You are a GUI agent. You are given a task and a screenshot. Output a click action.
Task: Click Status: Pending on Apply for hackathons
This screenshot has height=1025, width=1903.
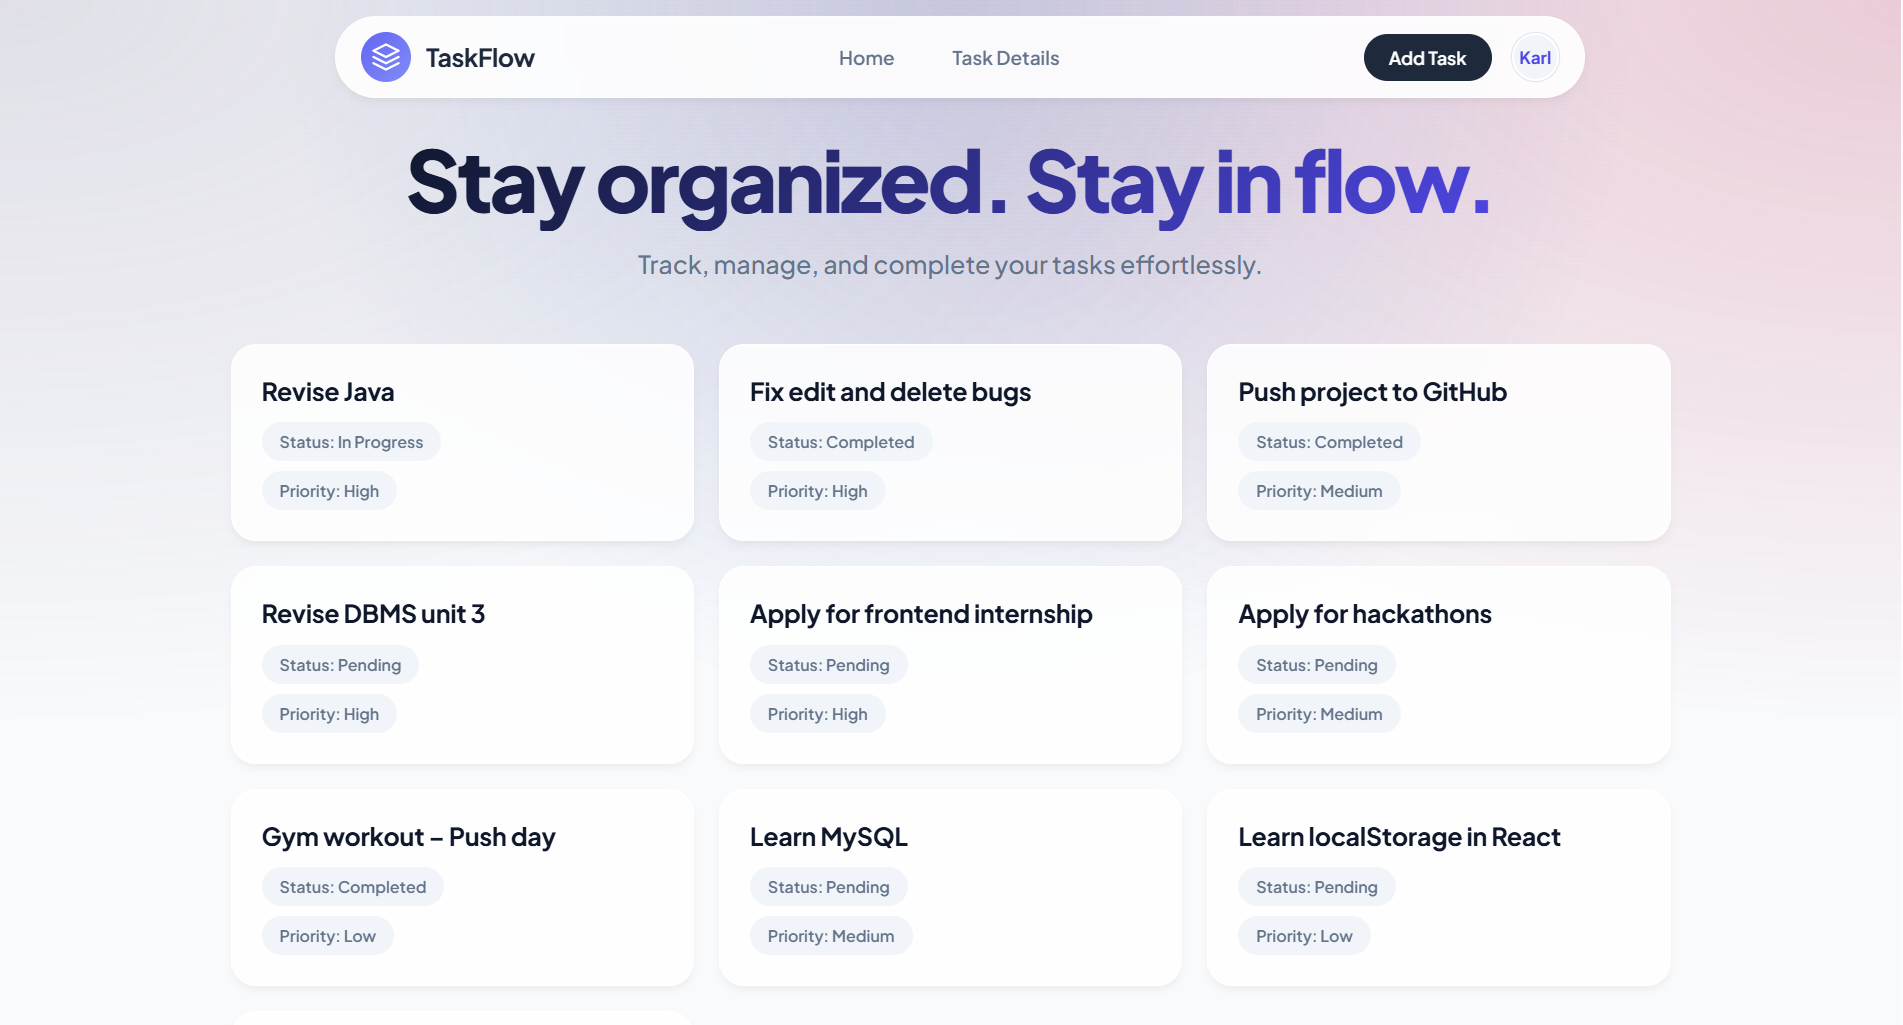pyautogui.click(x=1316, y=665)
